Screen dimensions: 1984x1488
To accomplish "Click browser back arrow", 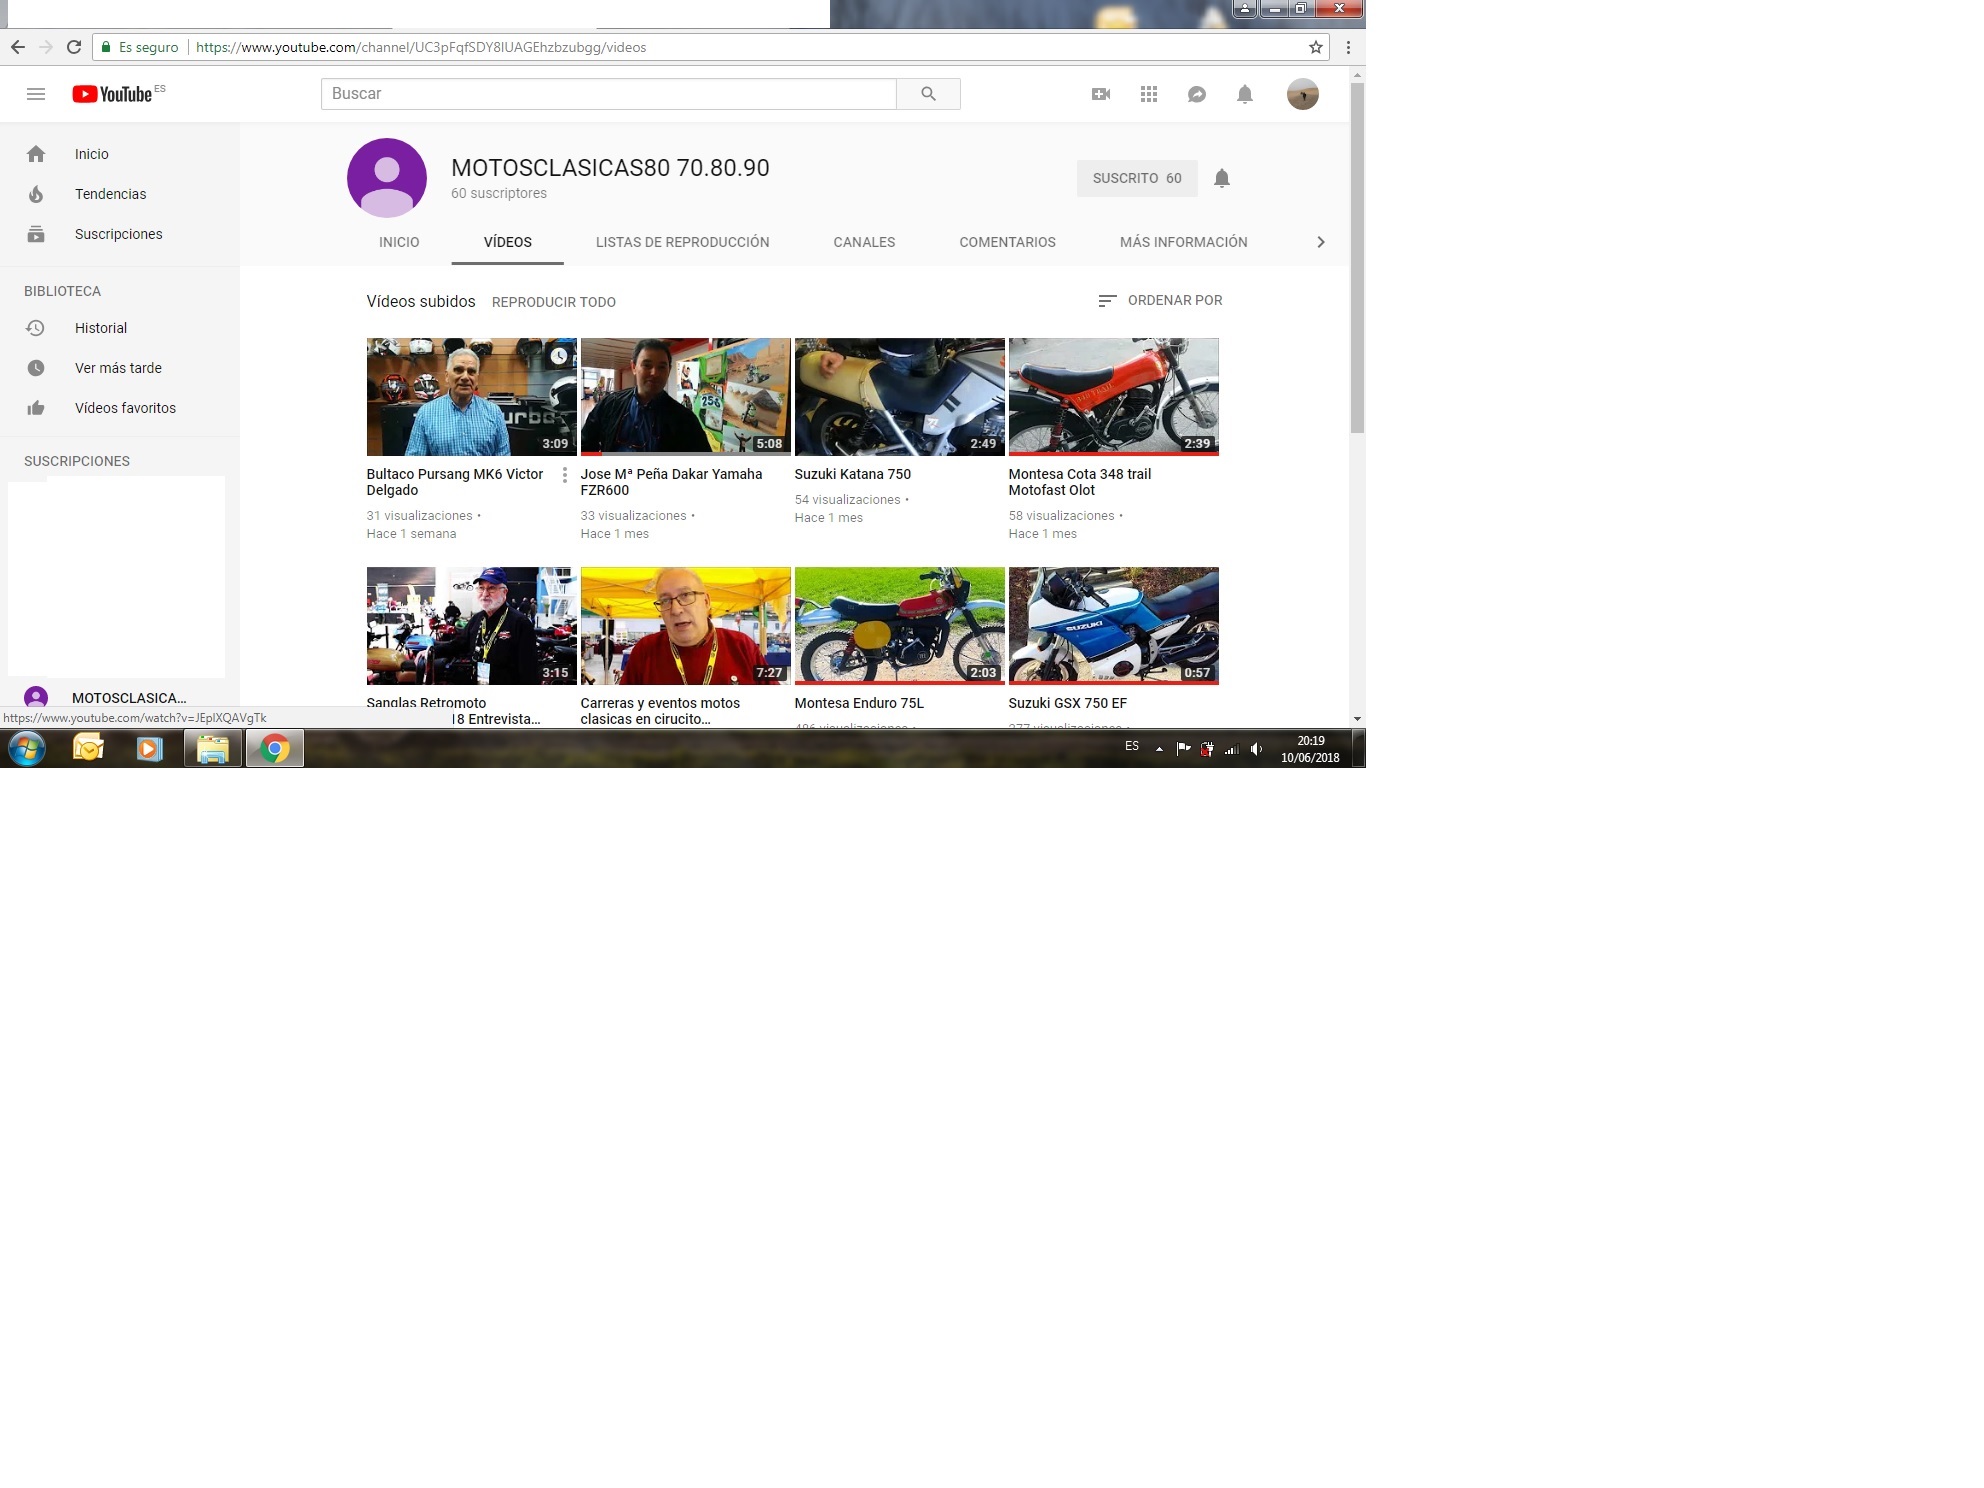I will (x=18, y=47).
